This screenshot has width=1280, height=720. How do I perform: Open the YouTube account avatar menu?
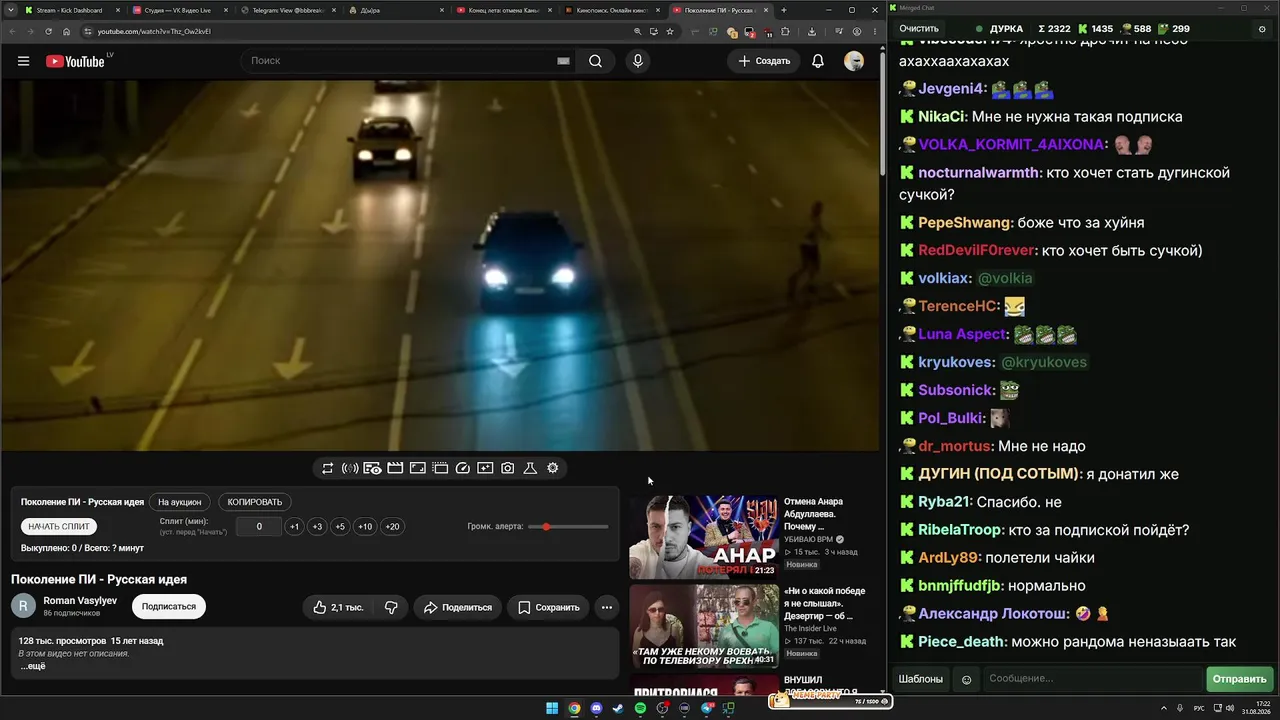[854, 61]
